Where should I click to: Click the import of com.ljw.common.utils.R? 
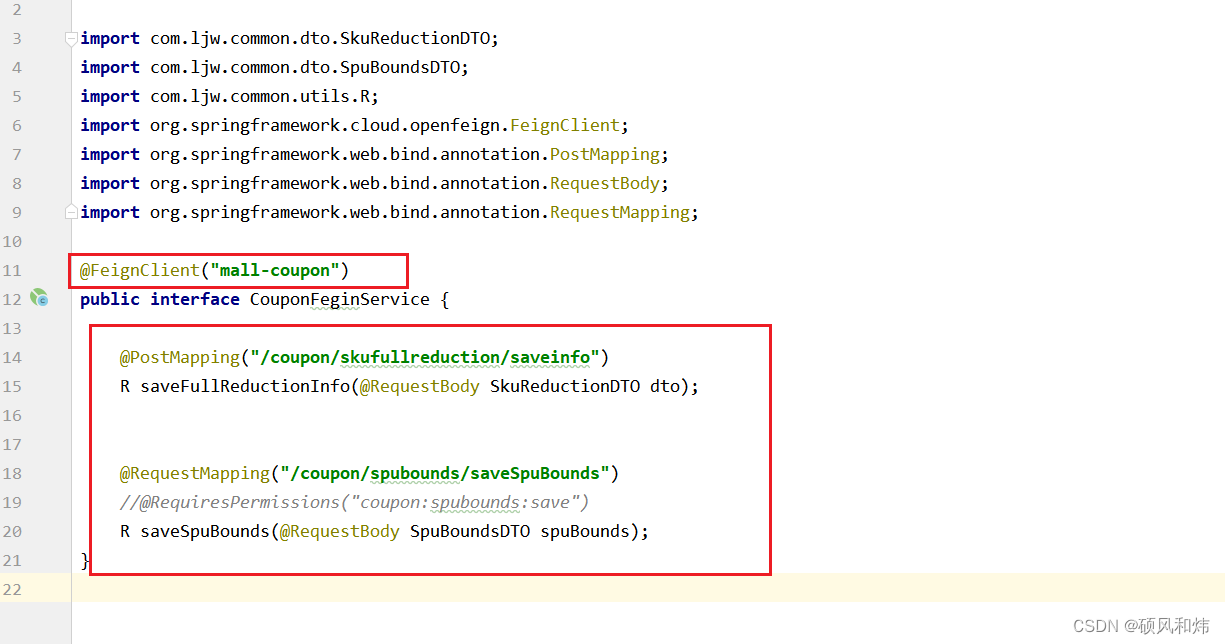tap(230, 96)
